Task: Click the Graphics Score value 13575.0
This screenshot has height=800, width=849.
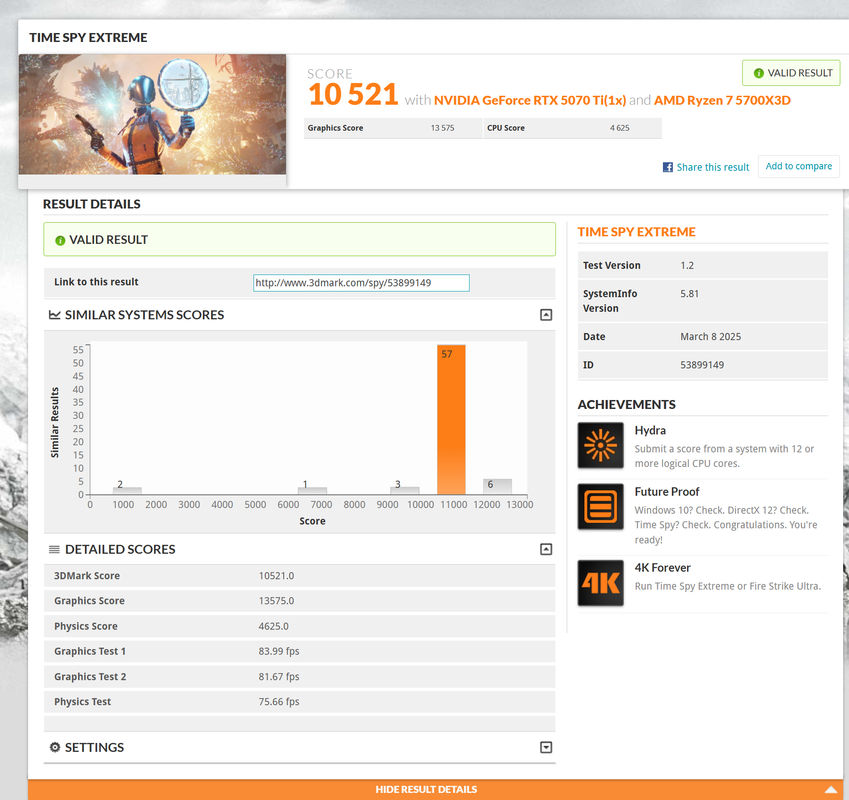Action: point(276,601)
